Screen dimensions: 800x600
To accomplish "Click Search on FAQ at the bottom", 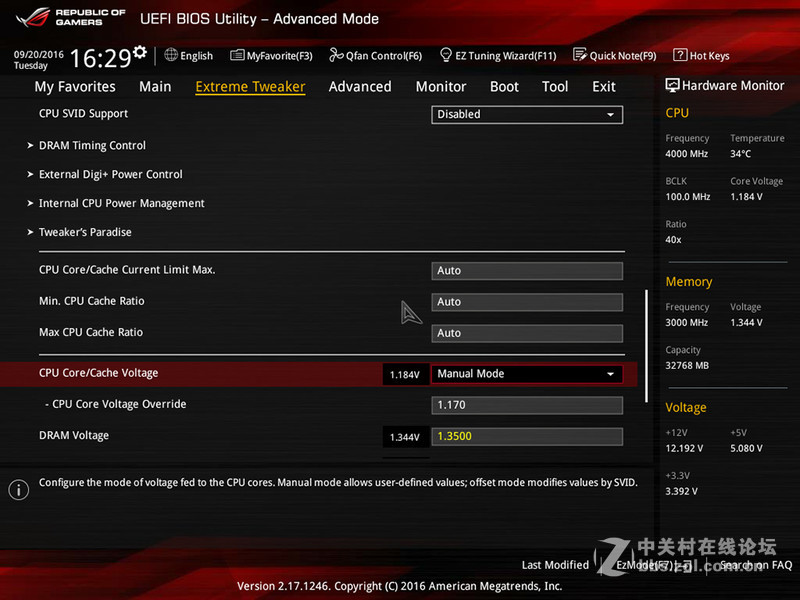I will (x=756, y=565).
